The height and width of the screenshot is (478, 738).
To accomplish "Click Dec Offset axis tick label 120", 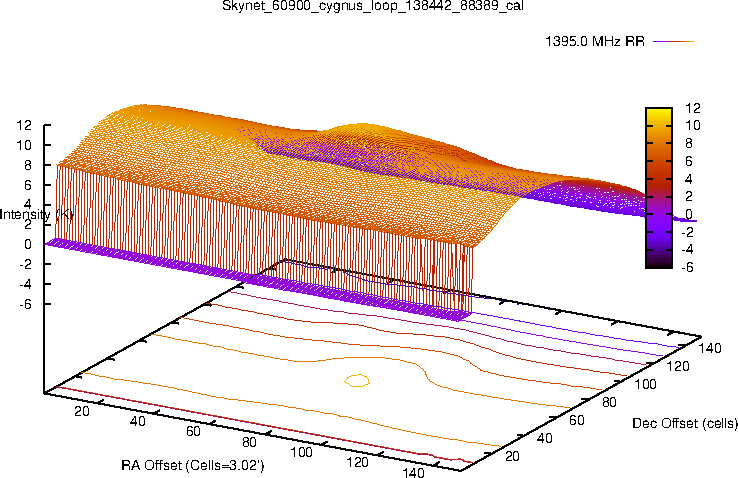I will pyautogui.click(x=678, y=366).
